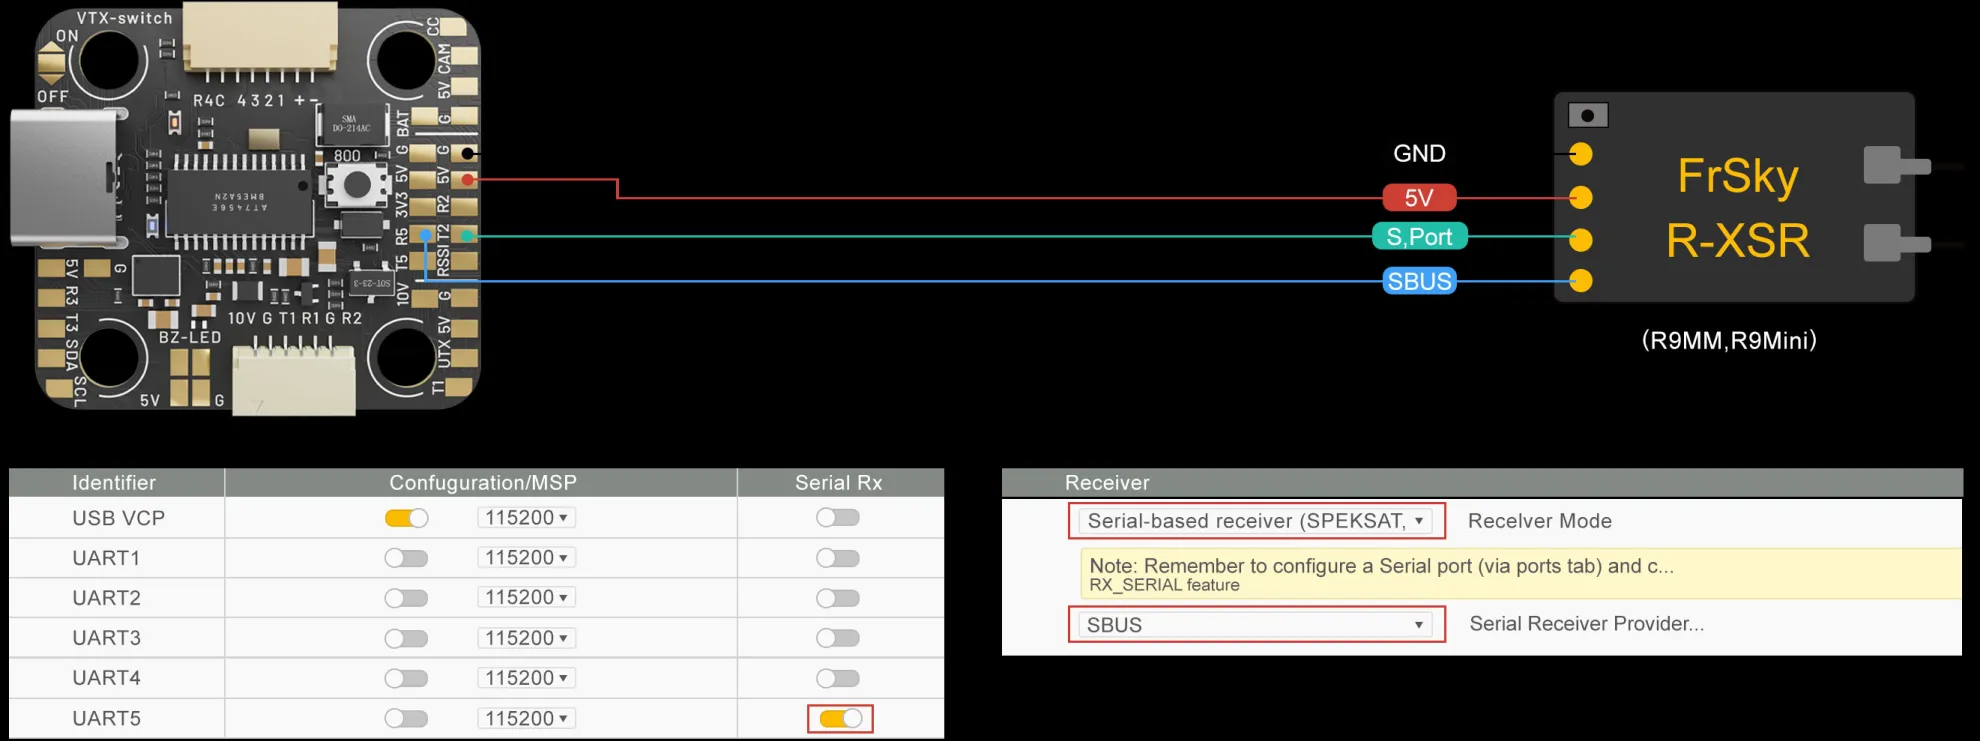Click the SBUS solder pad on receiver
Screen dimensions: 1980x741
[1580, 281]
